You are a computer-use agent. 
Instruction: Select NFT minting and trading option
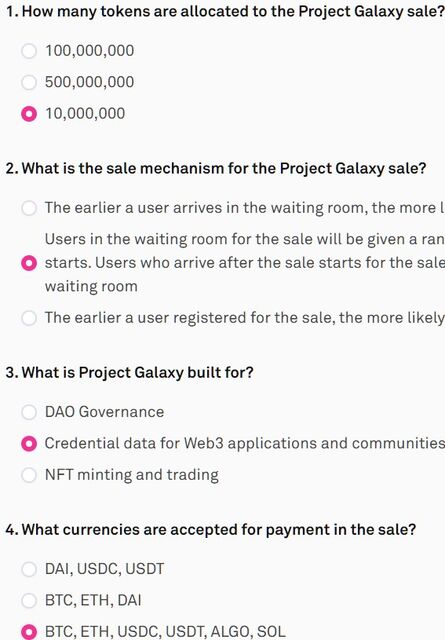tap(29, 475)
